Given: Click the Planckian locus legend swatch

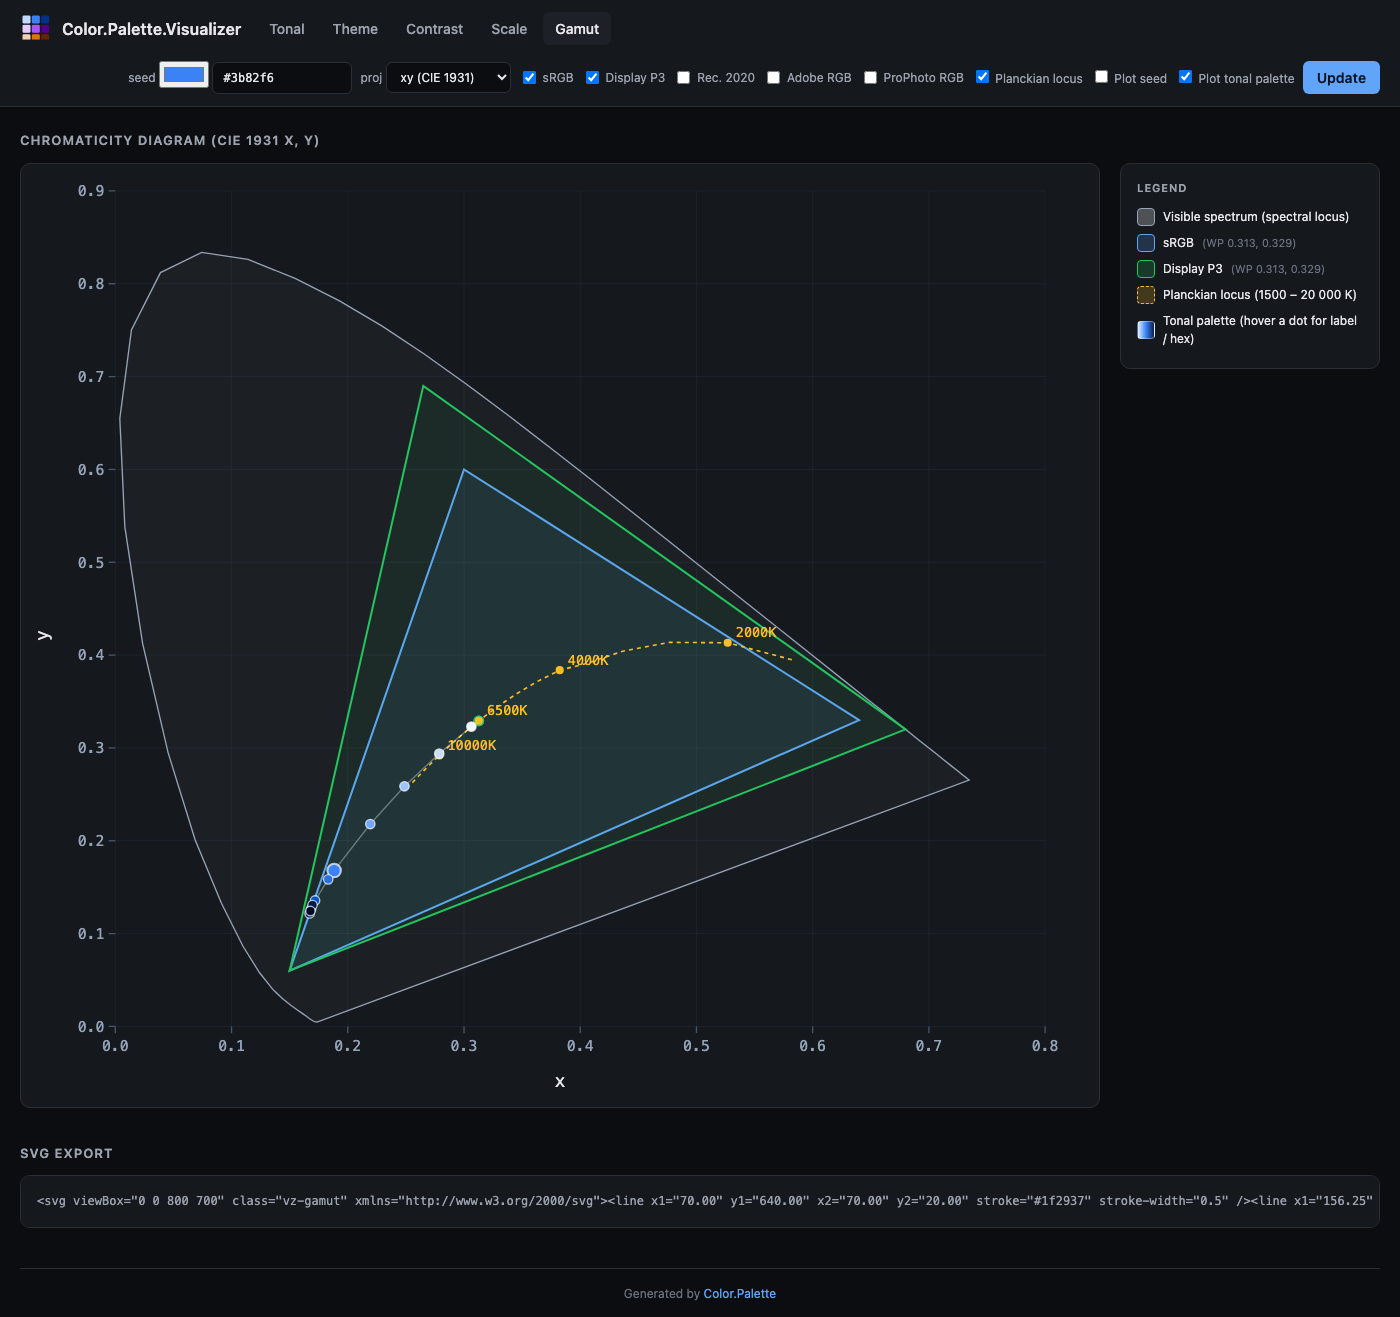Looking at the screenshot, I should click(1146, 295).
